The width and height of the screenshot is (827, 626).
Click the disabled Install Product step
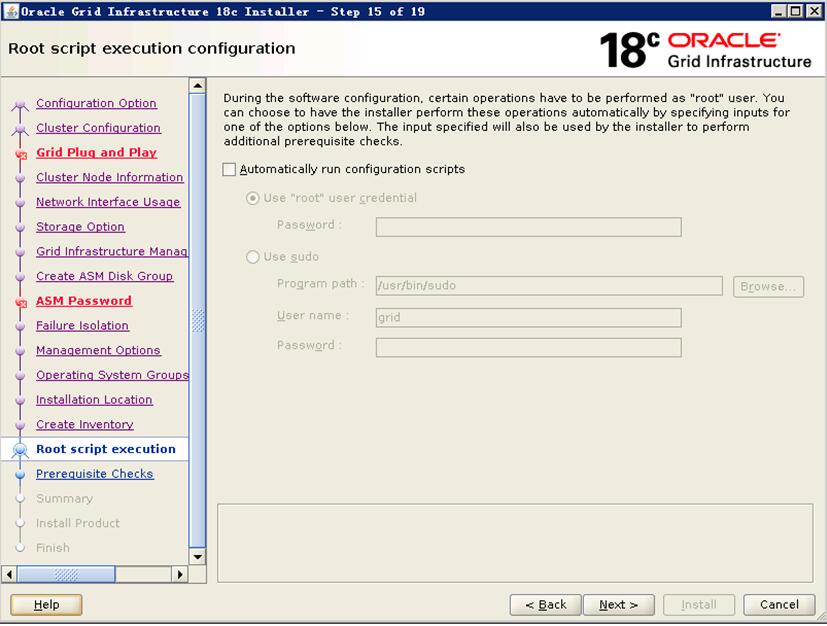point(78,524)
